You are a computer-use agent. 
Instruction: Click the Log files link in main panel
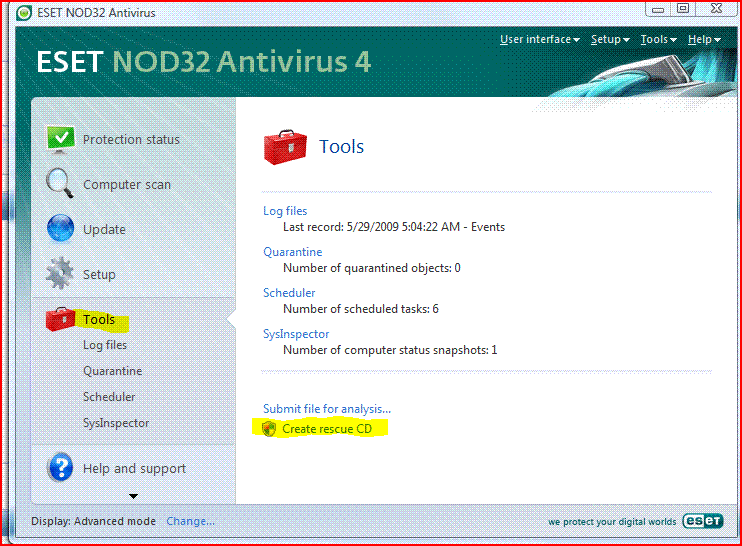285,211
